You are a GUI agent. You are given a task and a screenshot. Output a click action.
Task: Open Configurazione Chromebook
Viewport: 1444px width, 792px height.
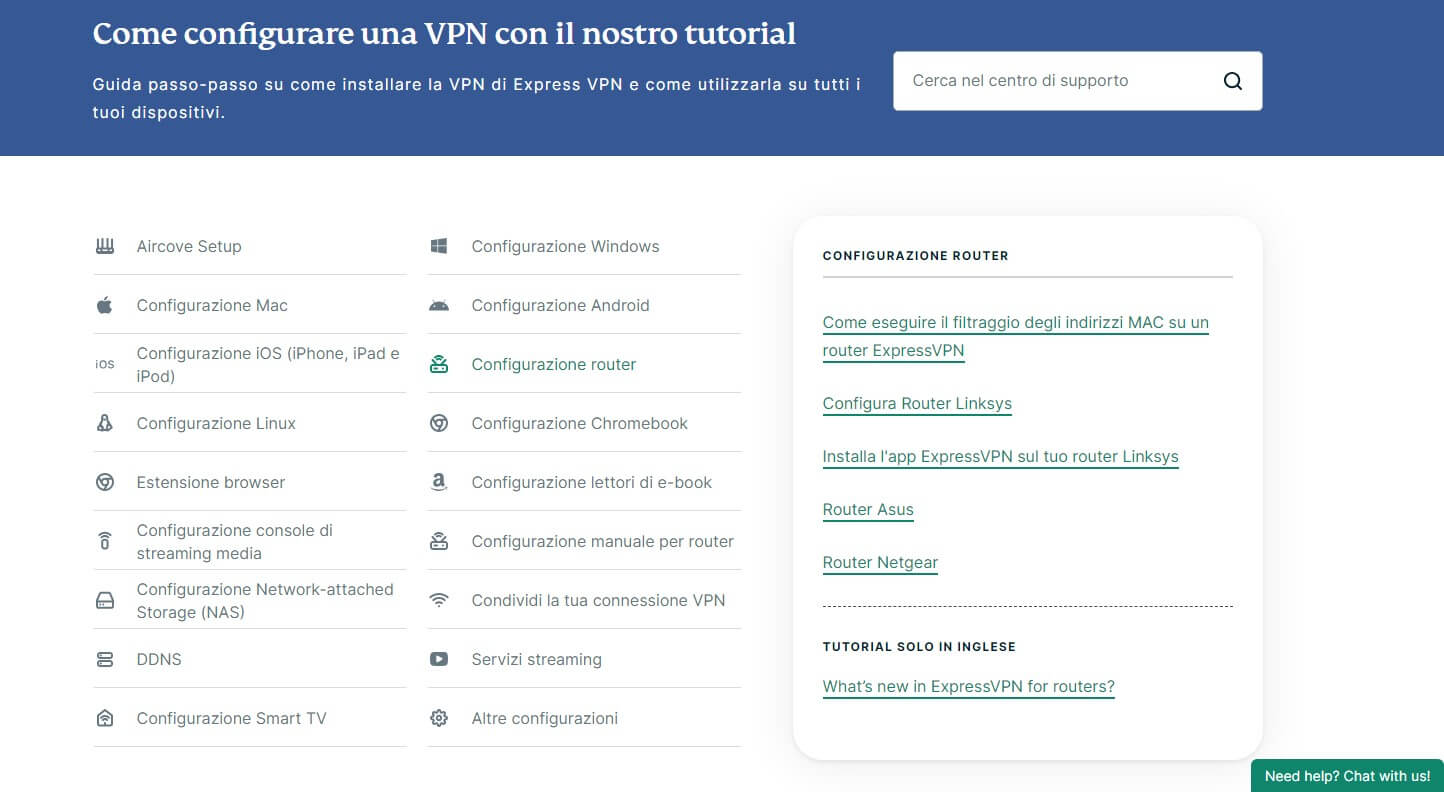(580, 423)
